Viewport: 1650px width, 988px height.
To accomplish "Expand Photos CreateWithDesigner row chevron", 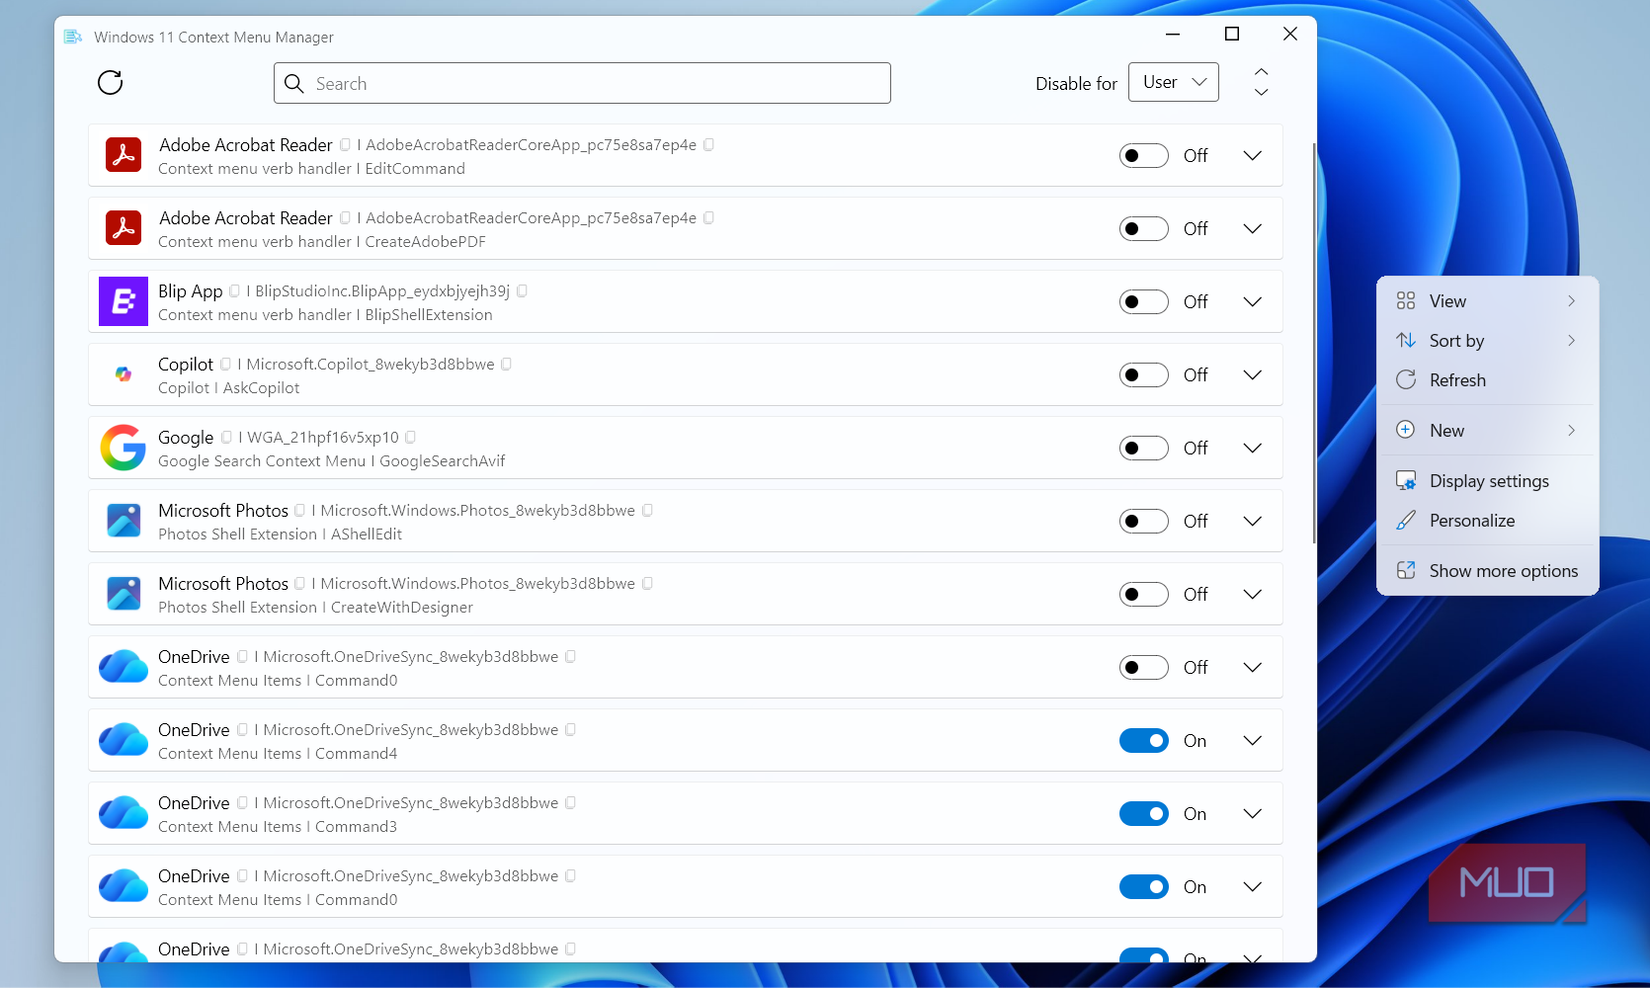I will [x=1252, y=593].
